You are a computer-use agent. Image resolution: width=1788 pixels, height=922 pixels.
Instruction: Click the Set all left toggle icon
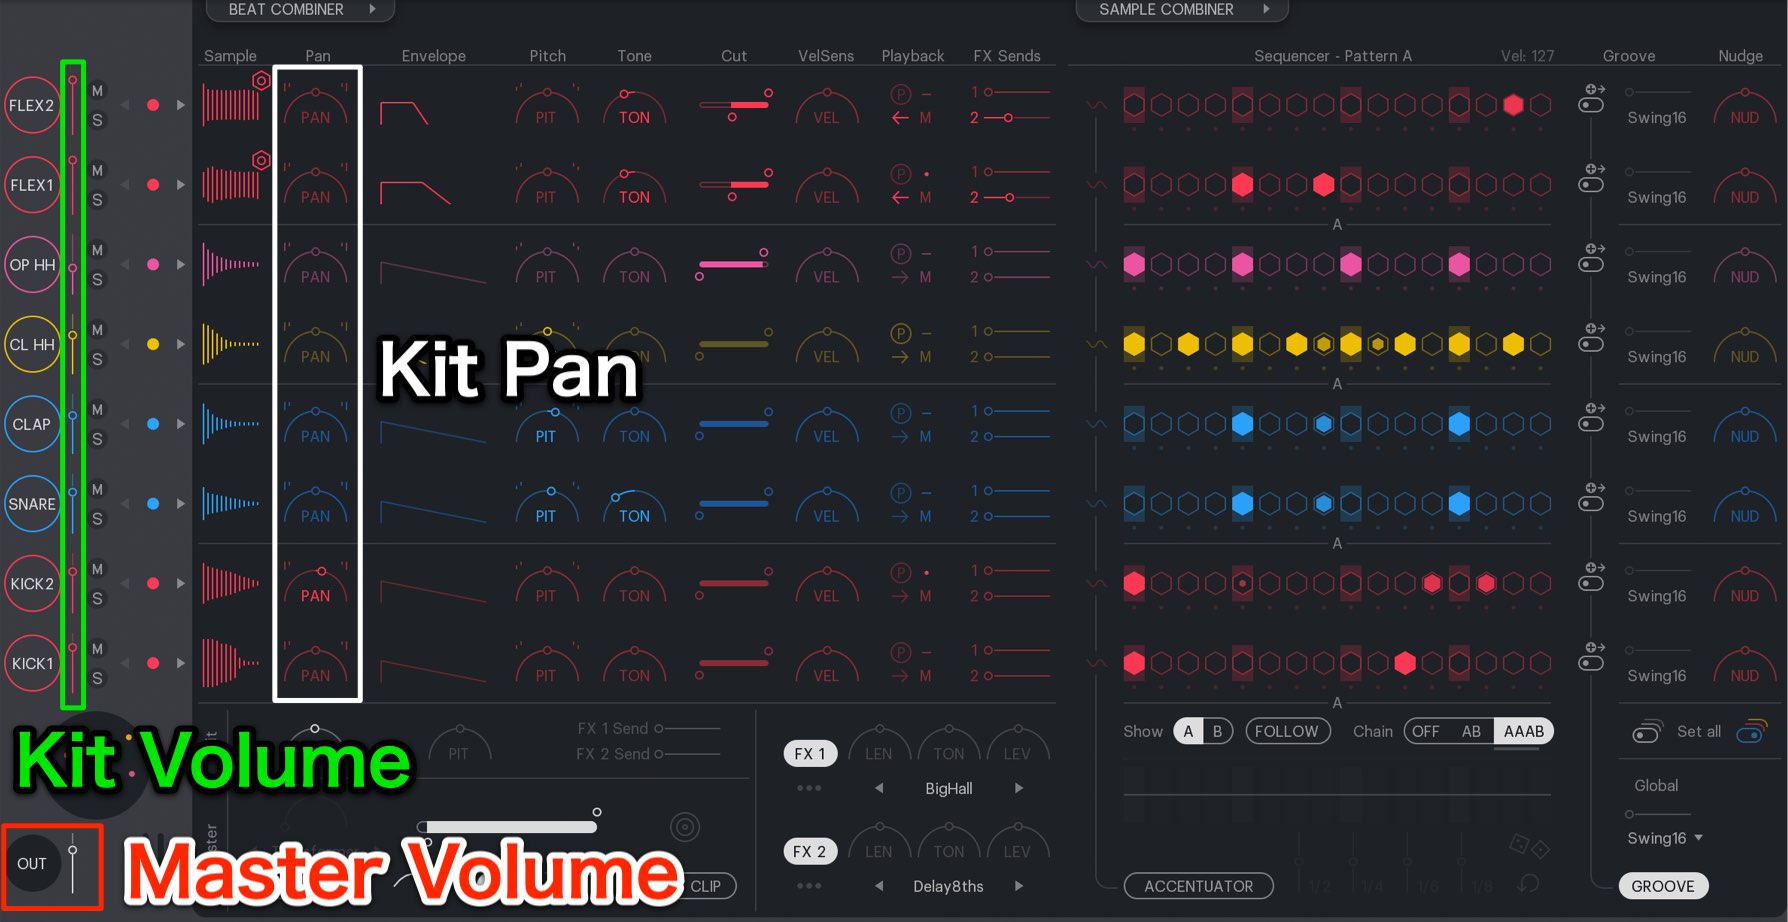[x=1648, y=731]
